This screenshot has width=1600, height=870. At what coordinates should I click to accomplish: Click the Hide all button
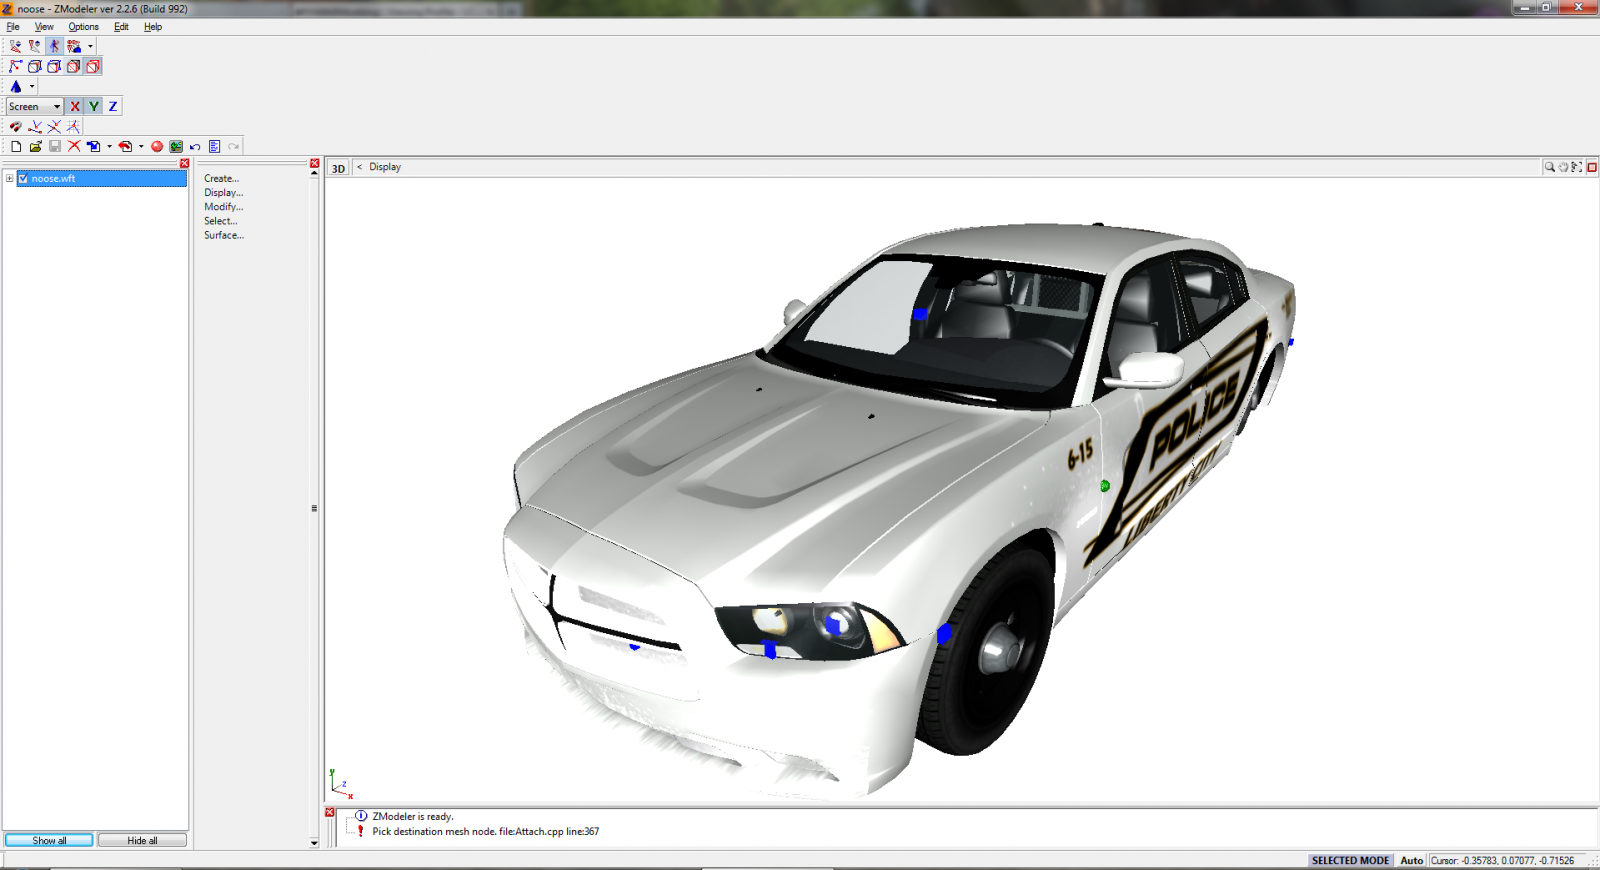142,841
